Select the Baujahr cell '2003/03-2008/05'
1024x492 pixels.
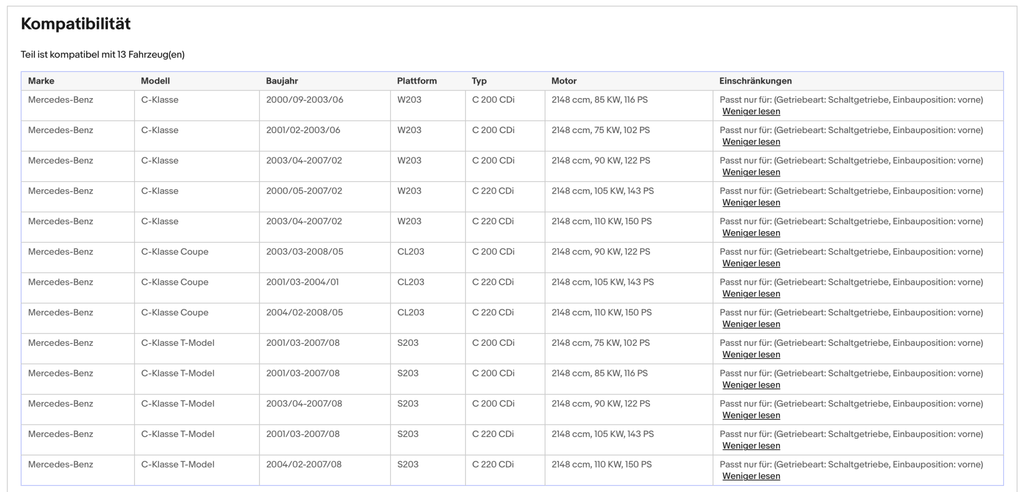click(304, 252)
